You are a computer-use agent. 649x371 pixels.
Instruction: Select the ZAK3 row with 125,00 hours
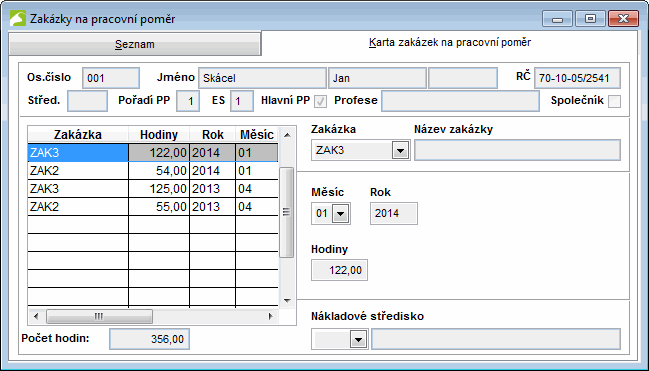coord(153,189)
